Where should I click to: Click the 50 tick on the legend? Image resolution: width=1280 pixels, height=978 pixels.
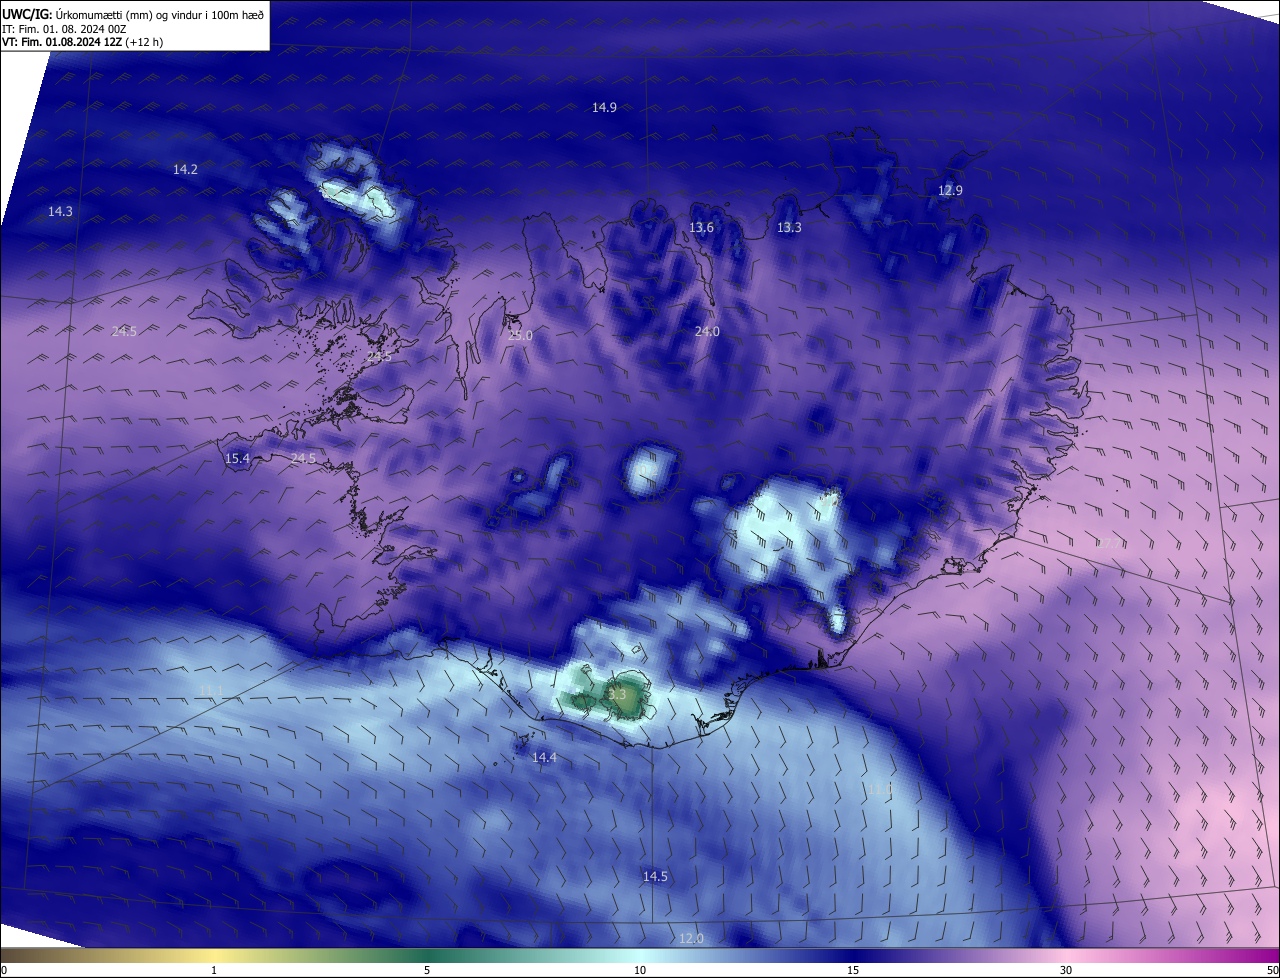(1272, 970)
